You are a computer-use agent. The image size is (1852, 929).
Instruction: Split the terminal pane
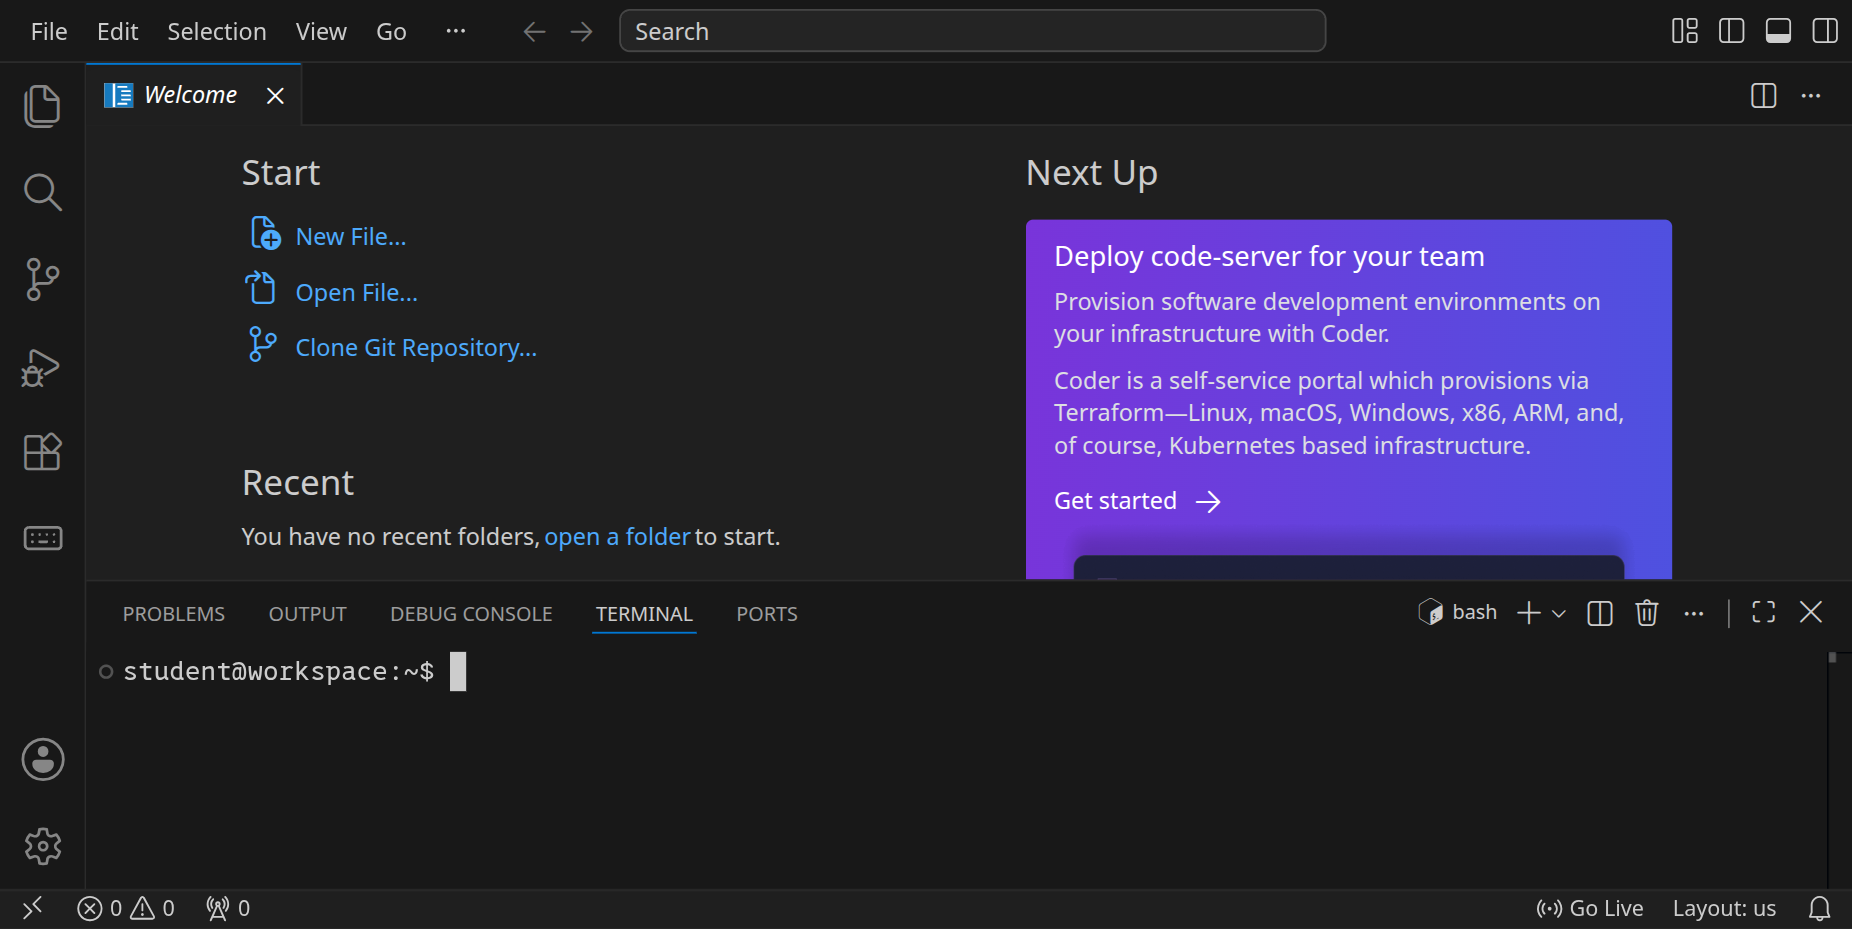(x=1600, y=613)
